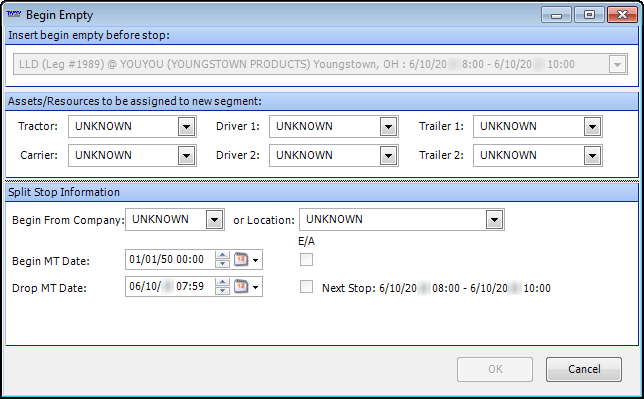
Task: Open the Drop MT Date calendar icon
Action: [x=241, y=286]
